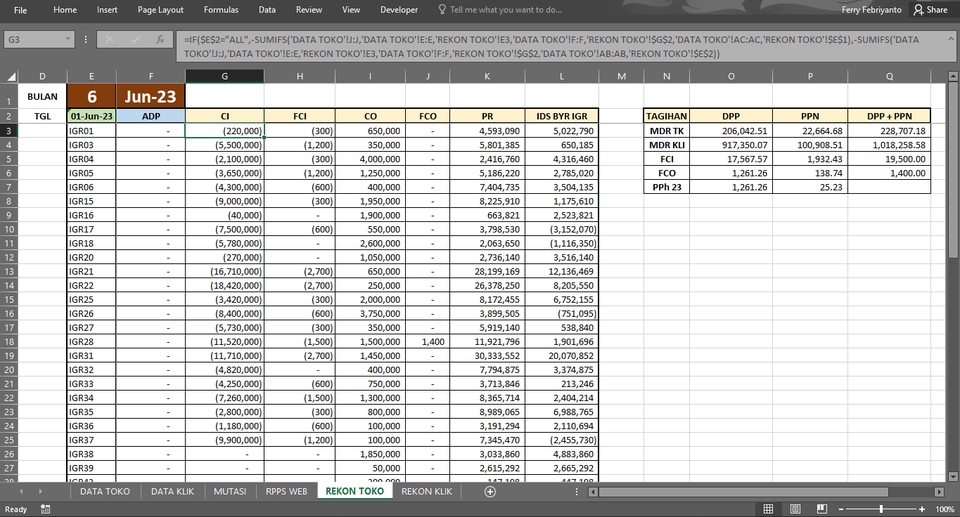Click the Select All corner triangle

click(x=11, y=77)
